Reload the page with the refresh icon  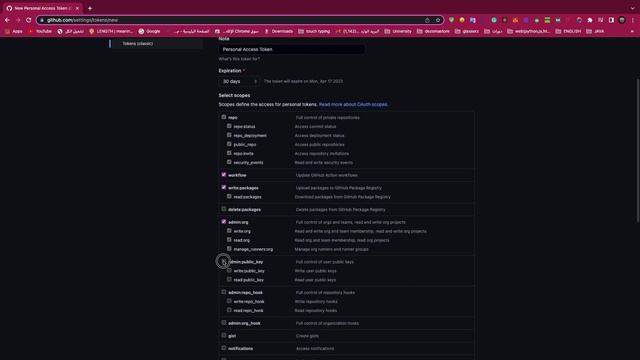click(29, 20)
